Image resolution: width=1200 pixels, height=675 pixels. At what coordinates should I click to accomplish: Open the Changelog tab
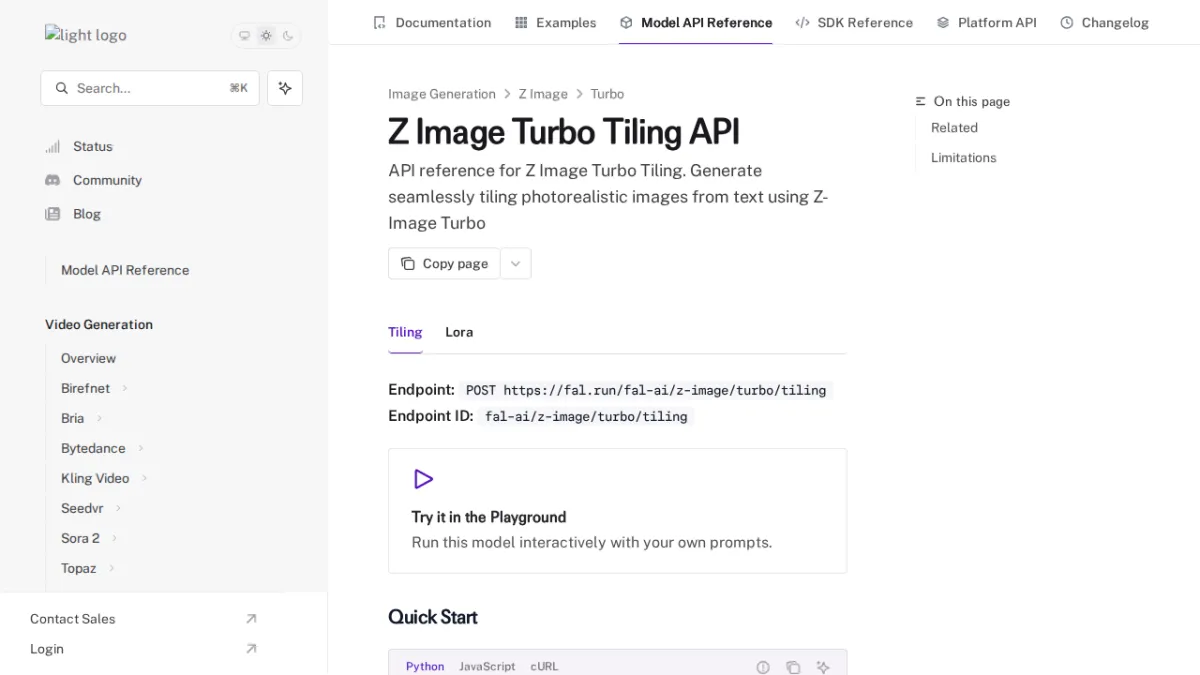pyautogui.click(x=1104, y=22)
